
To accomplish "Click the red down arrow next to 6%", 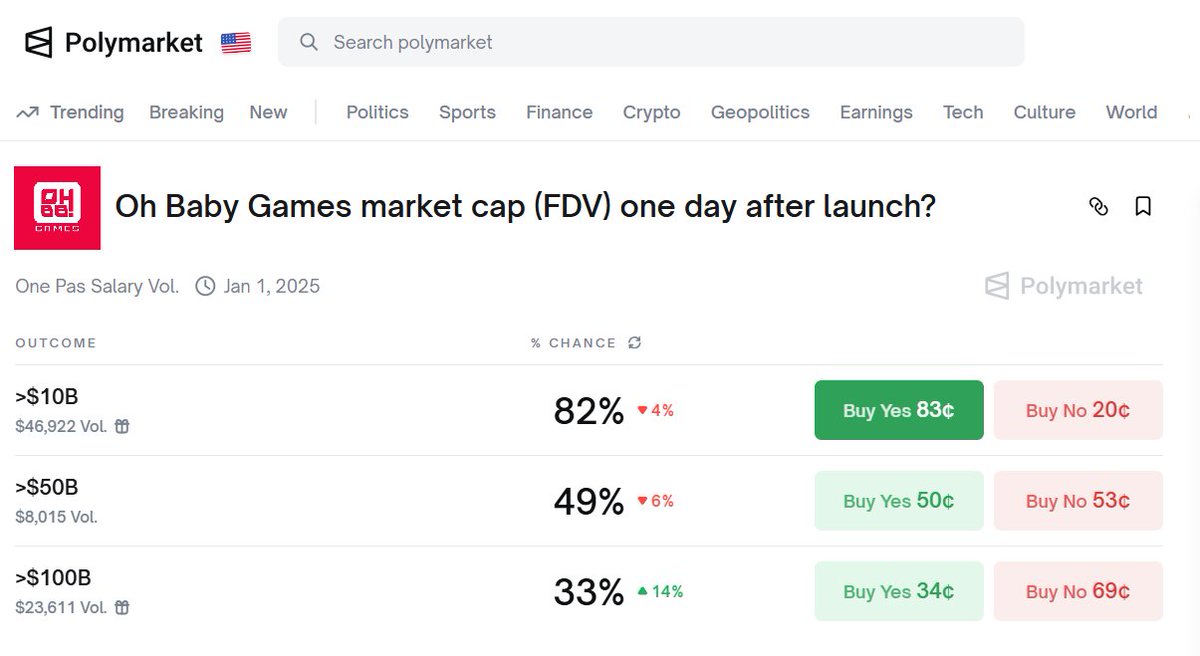I will (643, 501).
